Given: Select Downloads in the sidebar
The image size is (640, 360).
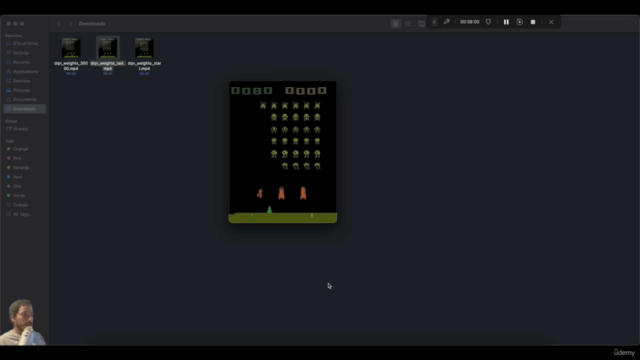Looking at the screenshot, I should [x=24, y=109].
